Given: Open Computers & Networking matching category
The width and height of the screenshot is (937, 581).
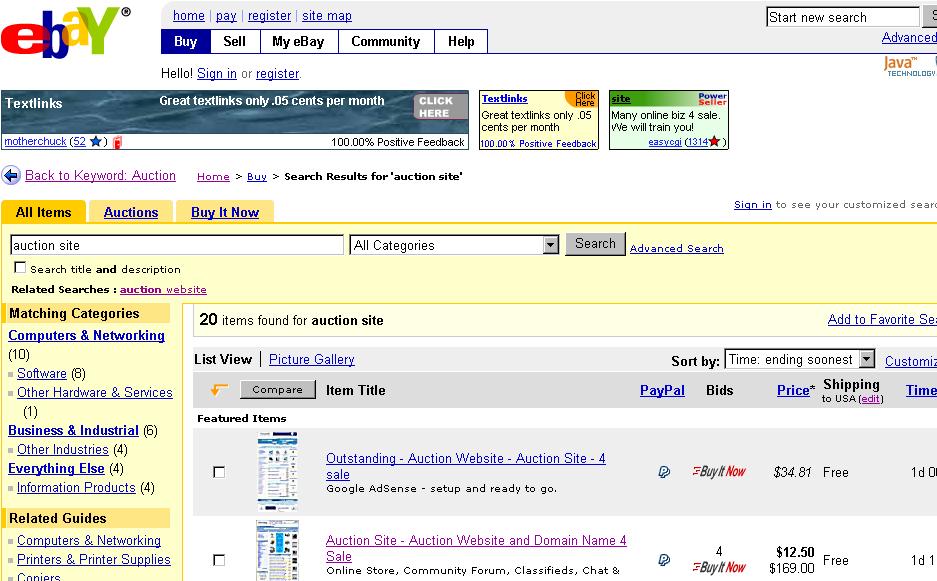Looking at the screenshot, I should click(x=87, y=336).
